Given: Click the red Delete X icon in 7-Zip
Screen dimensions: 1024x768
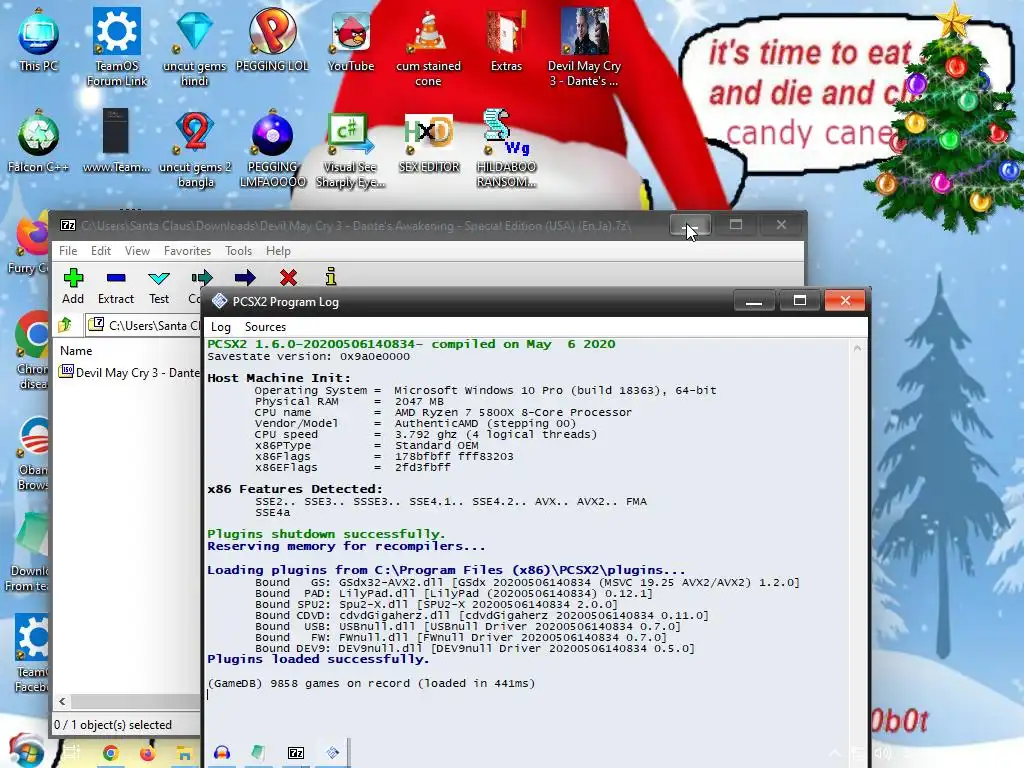Looking at the screenshot, I should click(x=288, y=278).
